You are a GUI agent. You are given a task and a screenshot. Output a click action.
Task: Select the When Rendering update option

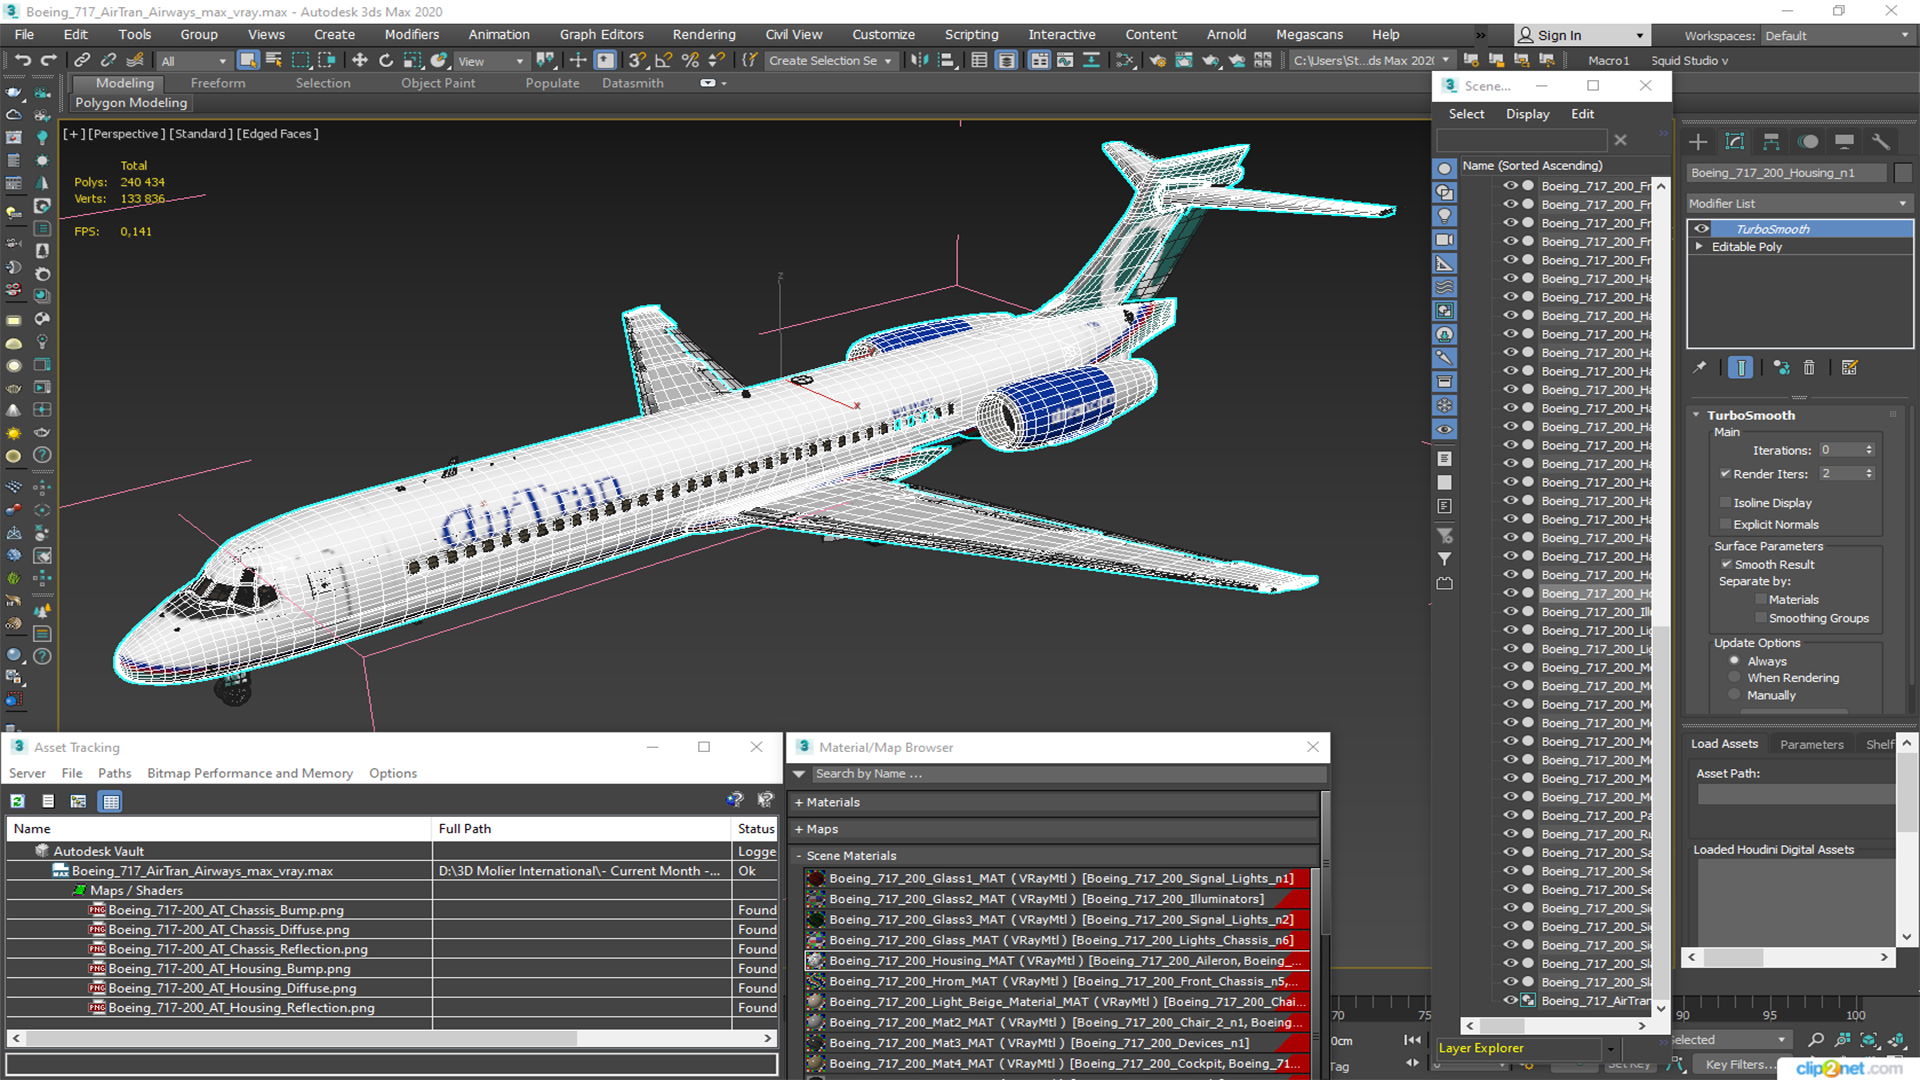(1735, 678)
